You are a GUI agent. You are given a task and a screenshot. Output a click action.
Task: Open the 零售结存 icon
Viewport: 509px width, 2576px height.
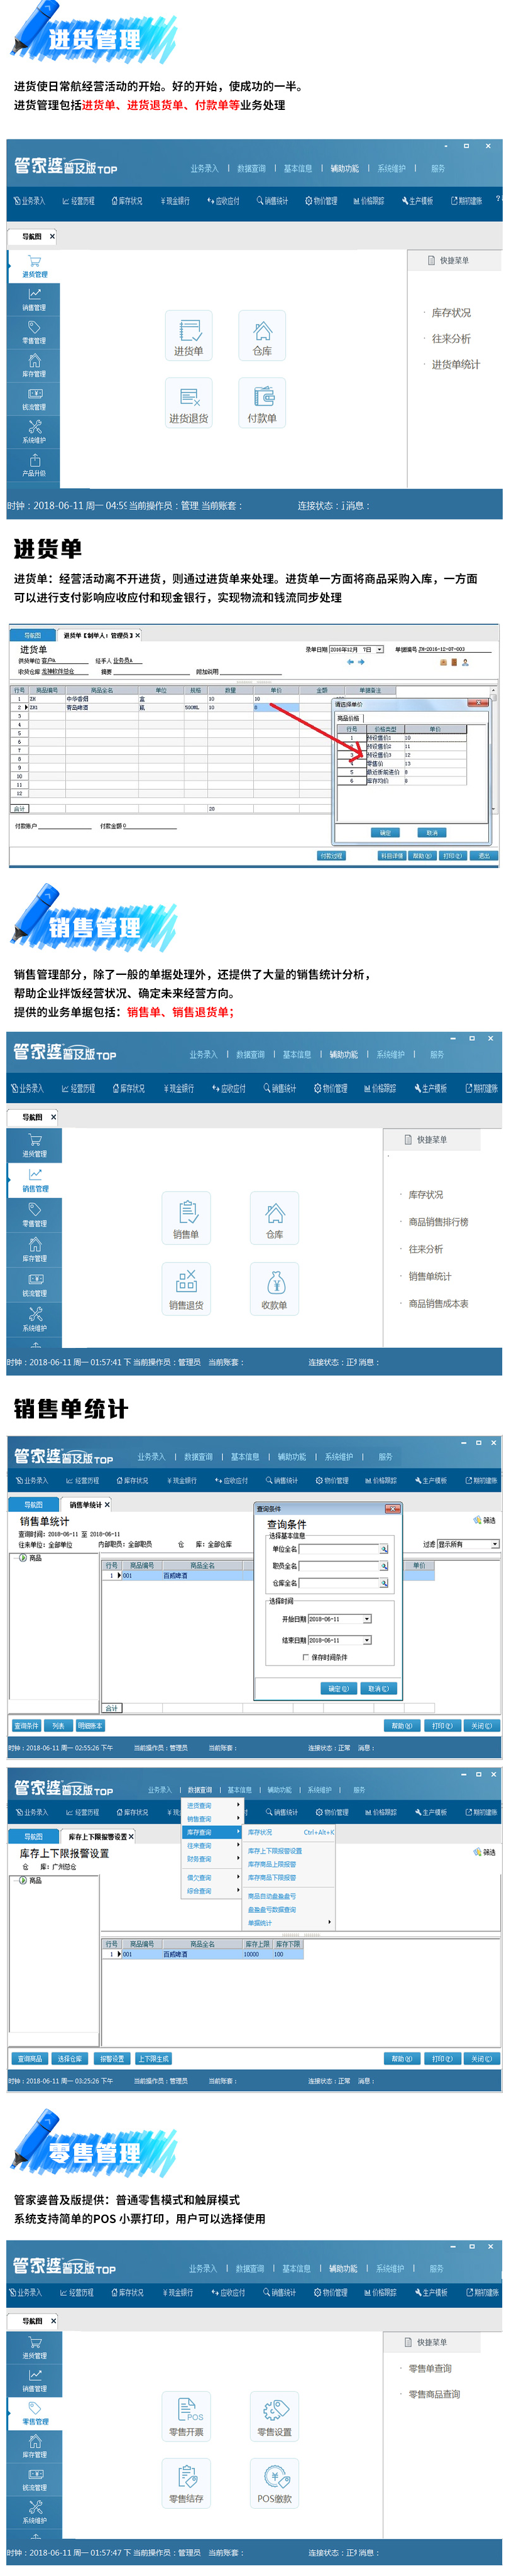point(186,2483)
